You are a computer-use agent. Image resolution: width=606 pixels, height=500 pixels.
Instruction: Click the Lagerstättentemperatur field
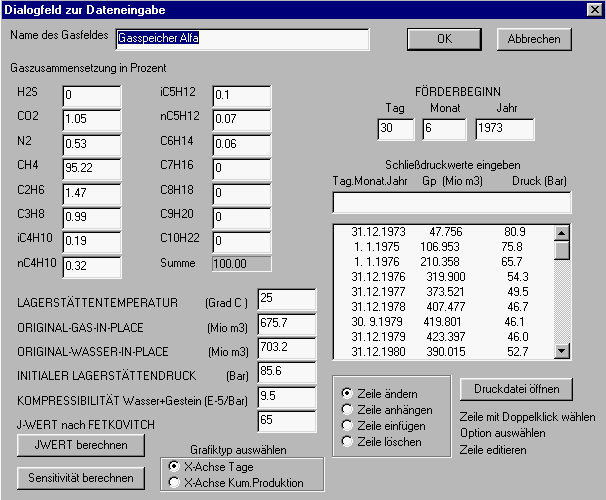pyautogui.click(x=287, y=299)
